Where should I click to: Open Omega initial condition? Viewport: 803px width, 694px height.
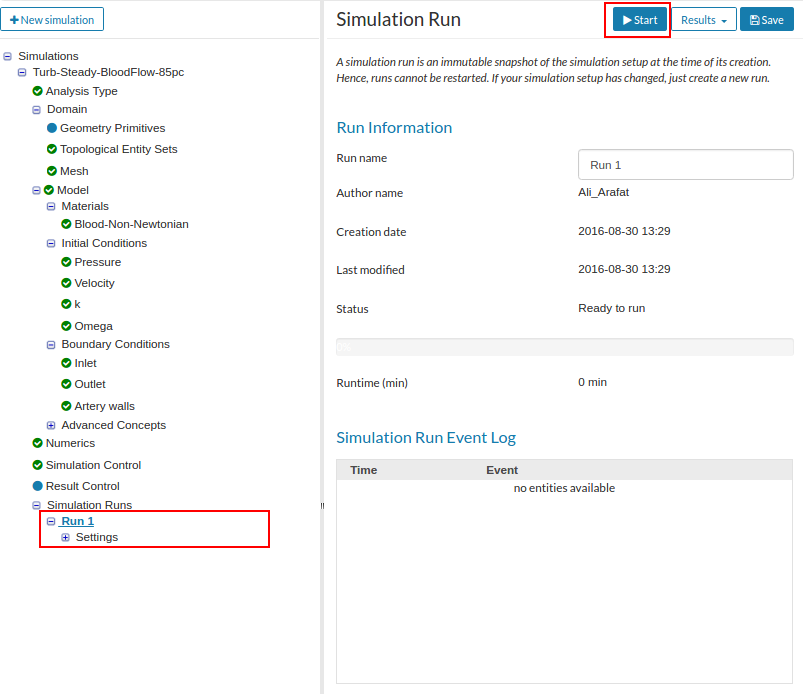[94, 326]
